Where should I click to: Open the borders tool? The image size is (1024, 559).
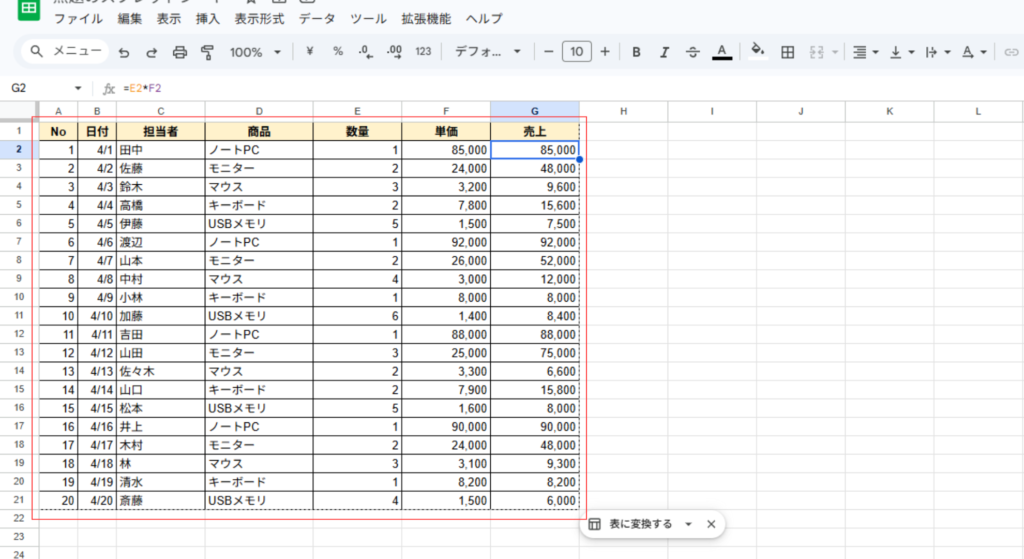pos(787,52)
